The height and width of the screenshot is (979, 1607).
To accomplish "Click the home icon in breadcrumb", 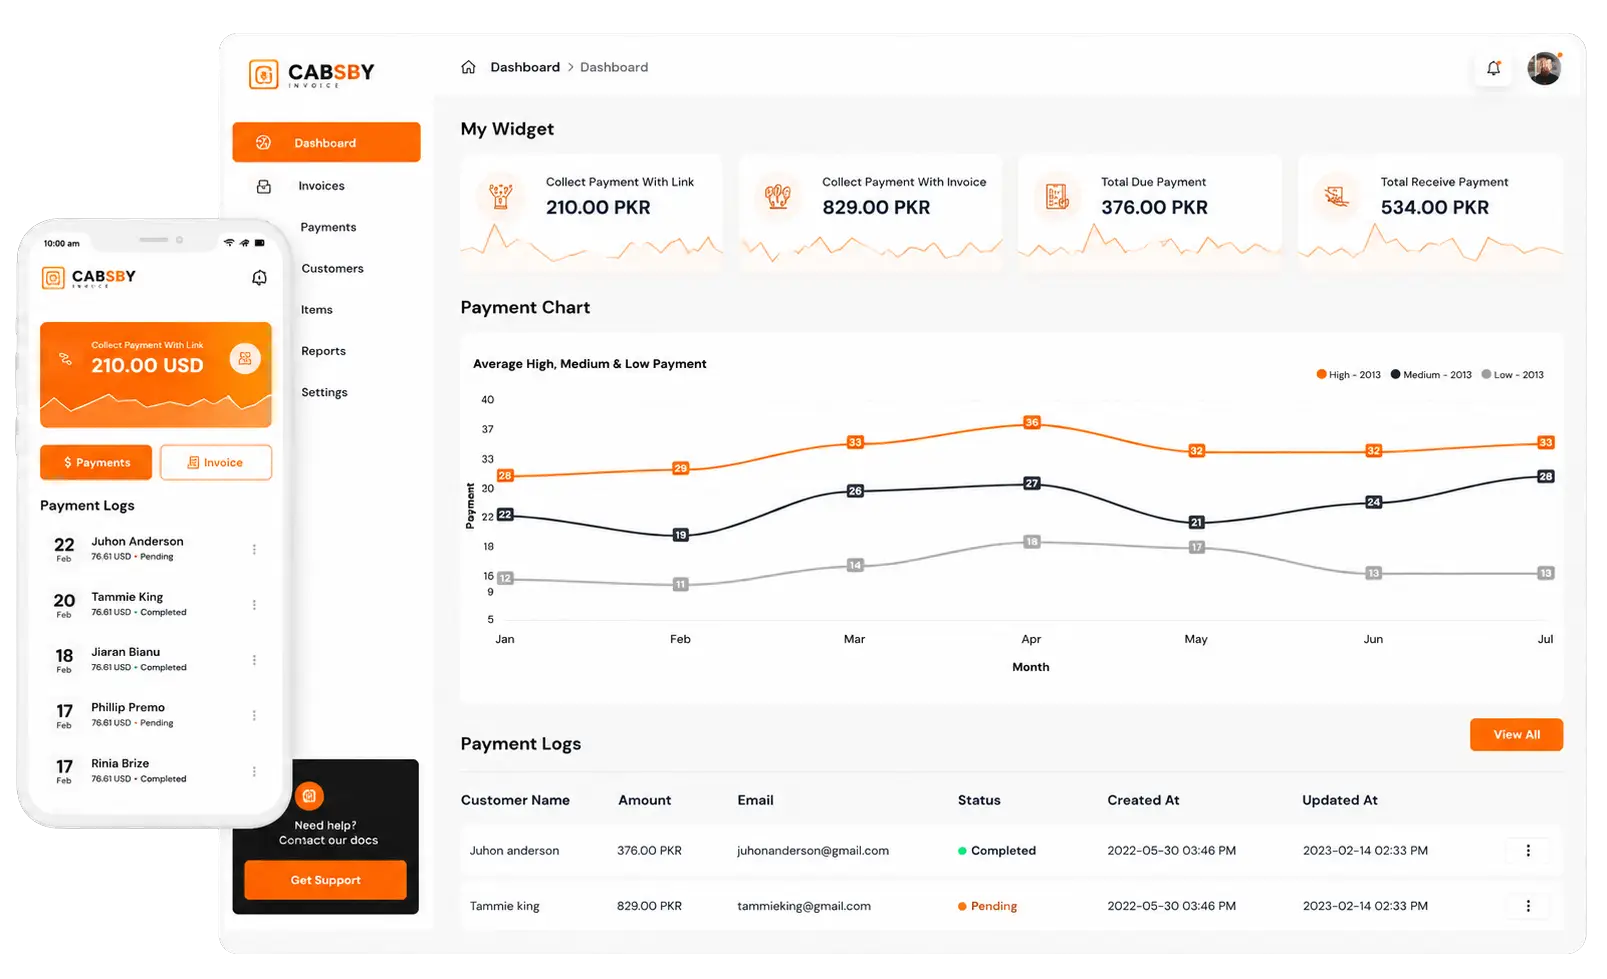I will tap(468, 67).
